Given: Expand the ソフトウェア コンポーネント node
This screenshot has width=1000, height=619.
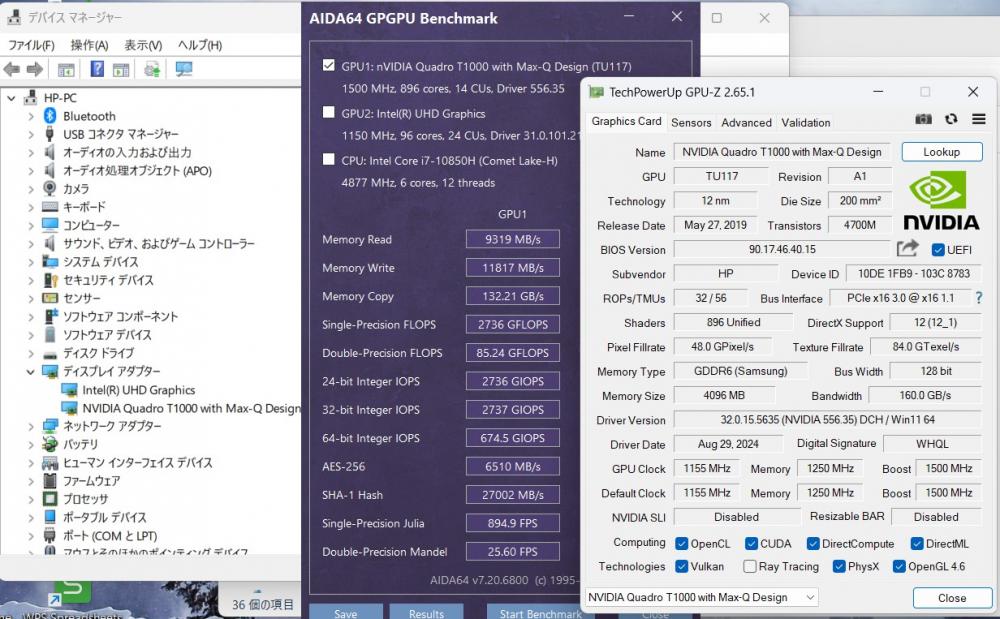Looking at the screenshot, I should click(31, 317).
